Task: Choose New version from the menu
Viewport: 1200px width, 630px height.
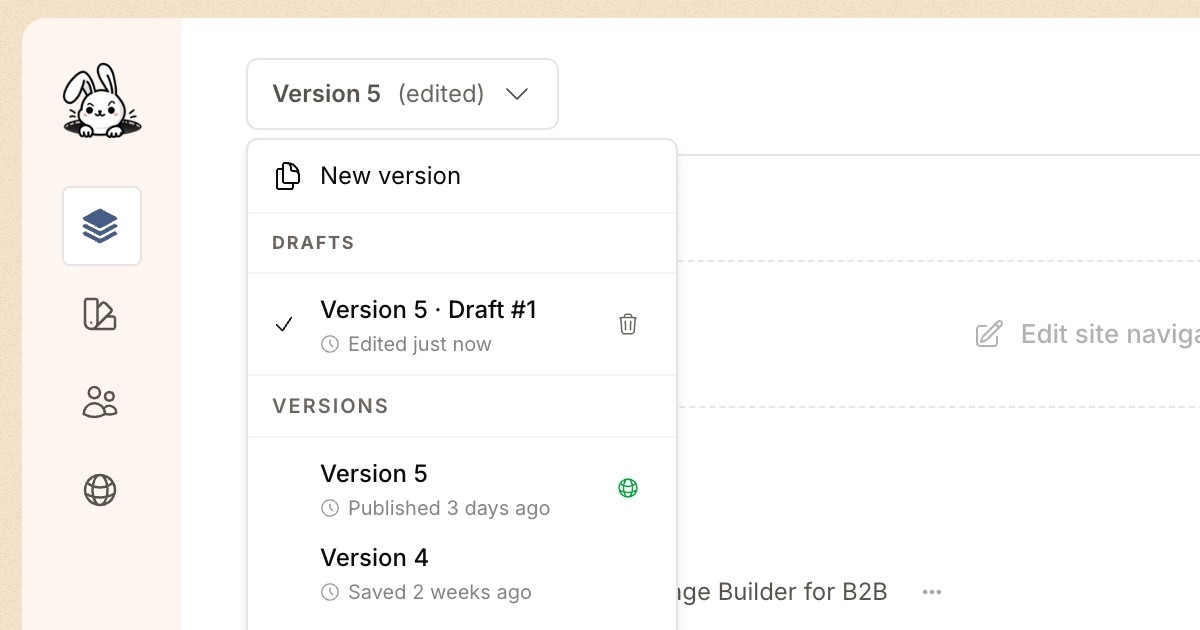Action: 390,176
